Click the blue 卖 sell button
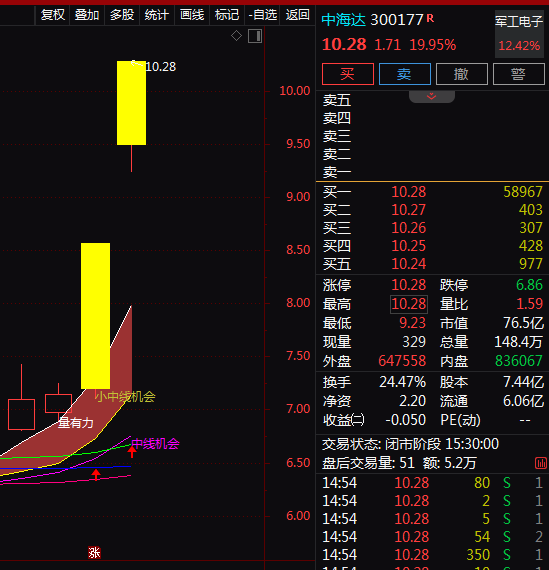The image size is (549, 570). [x=405, y=74]
